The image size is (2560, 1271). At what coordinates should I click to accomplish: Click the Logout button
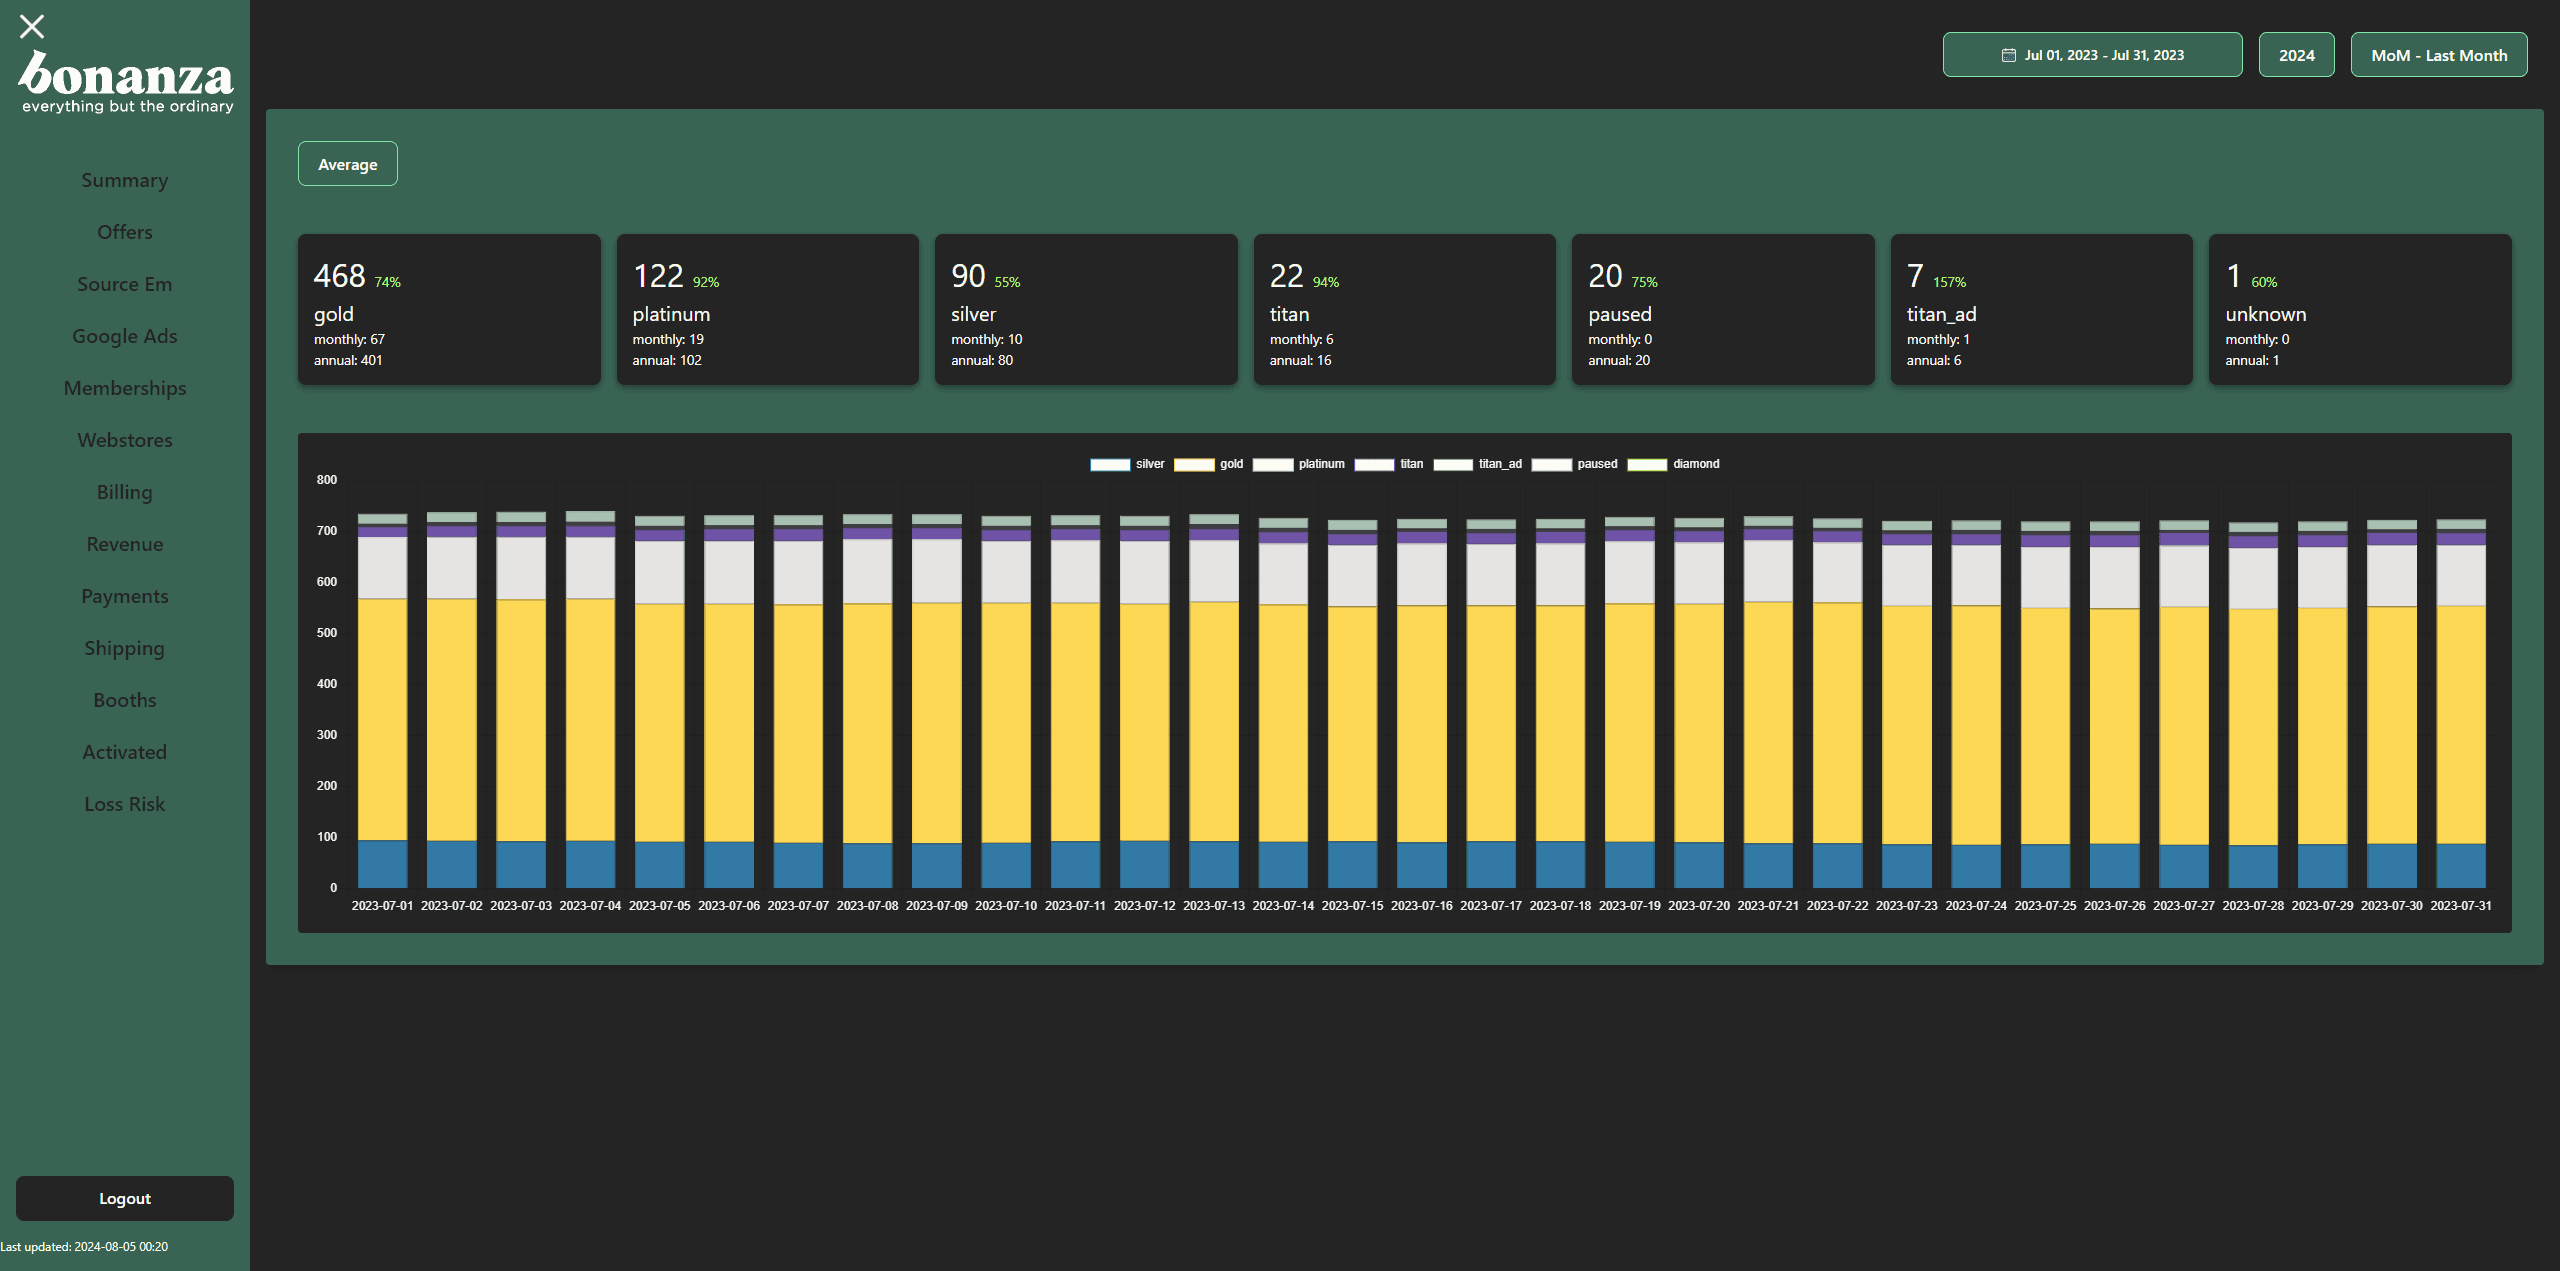[x=125, y=1198]
